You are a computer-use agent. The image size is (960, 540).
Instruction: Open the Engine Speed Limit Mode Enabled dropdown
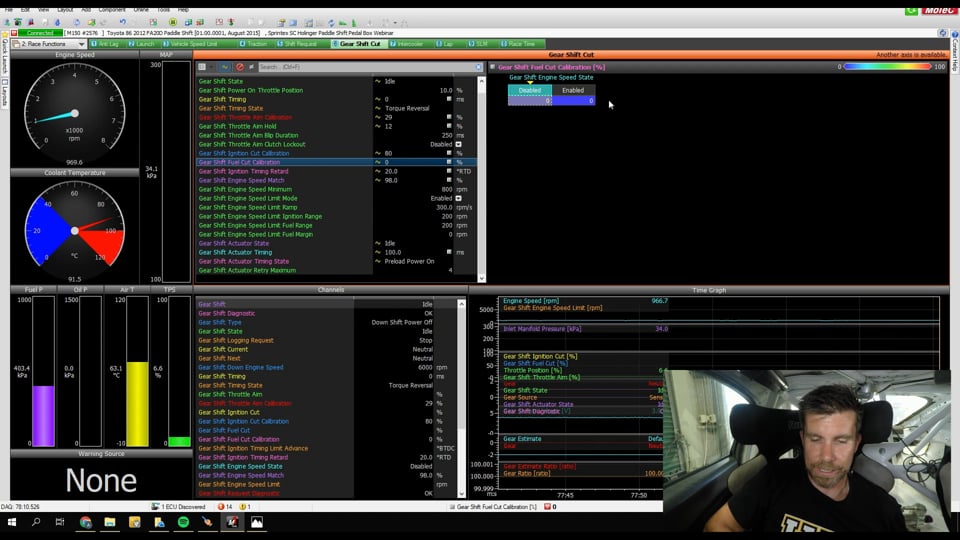(458, 198)
